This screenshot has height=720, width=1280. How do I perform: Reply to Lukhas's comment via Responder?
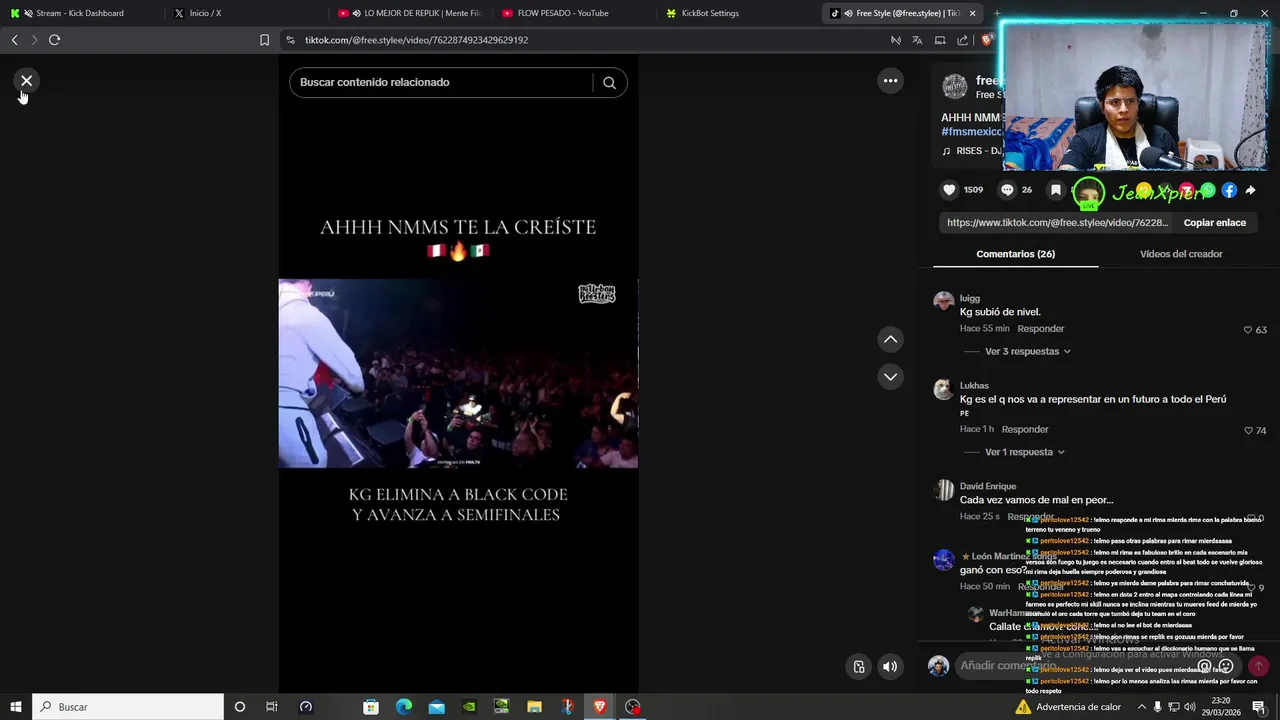tap(1025, 430)
